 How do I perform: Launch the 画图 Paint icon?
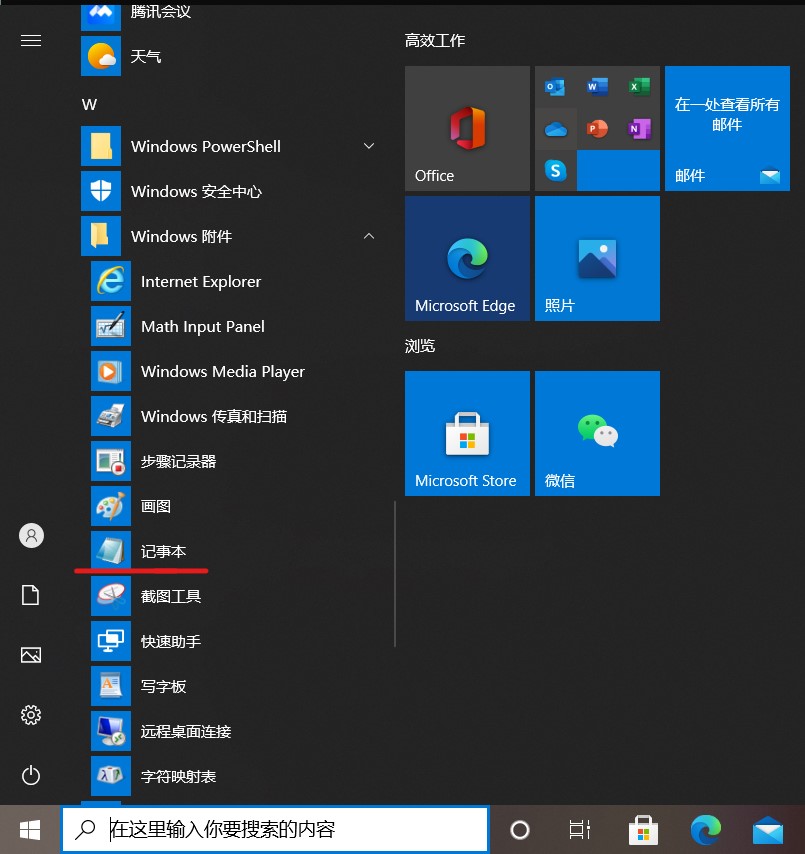click(111, 506)
